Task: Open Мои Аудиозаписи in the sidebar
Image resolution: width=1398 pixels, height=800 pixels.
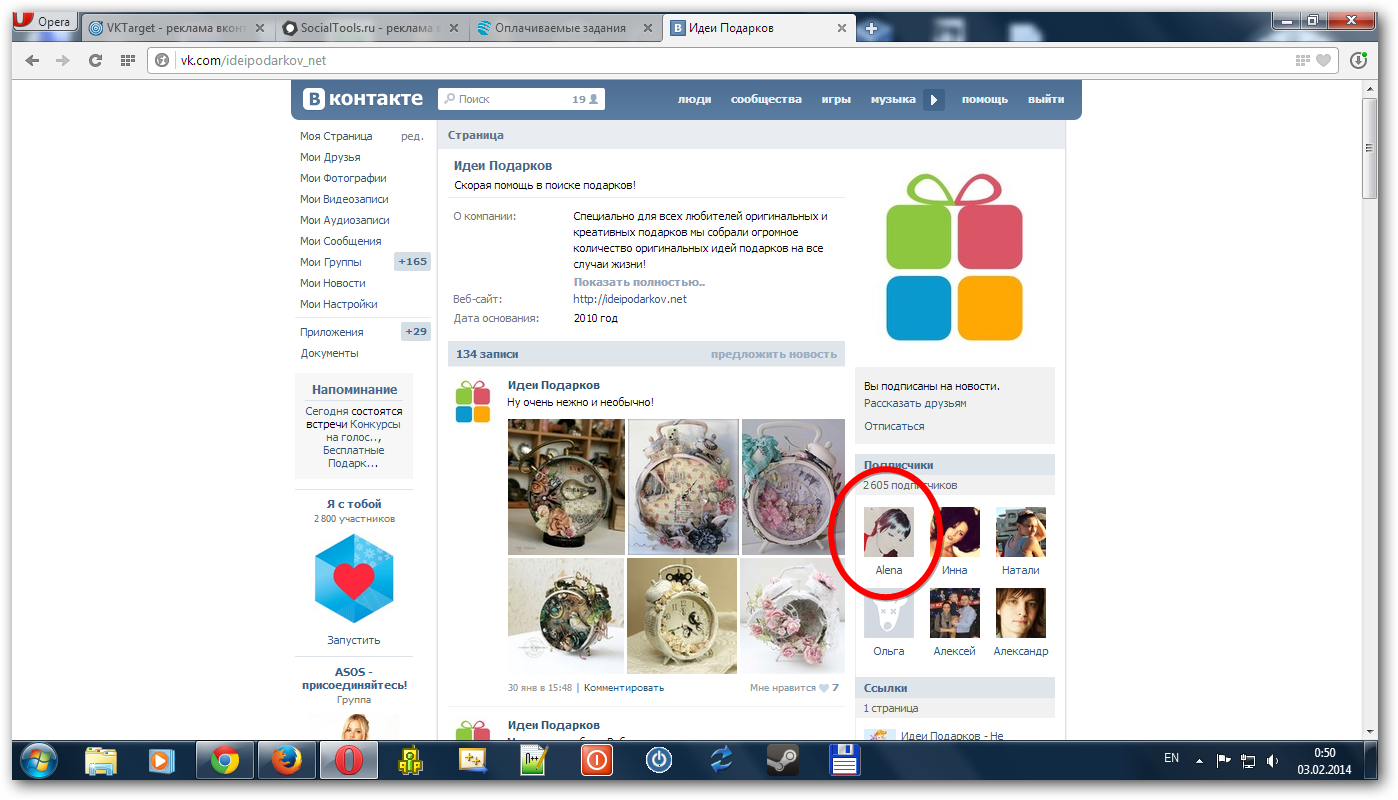Action: tap(345, 220)
